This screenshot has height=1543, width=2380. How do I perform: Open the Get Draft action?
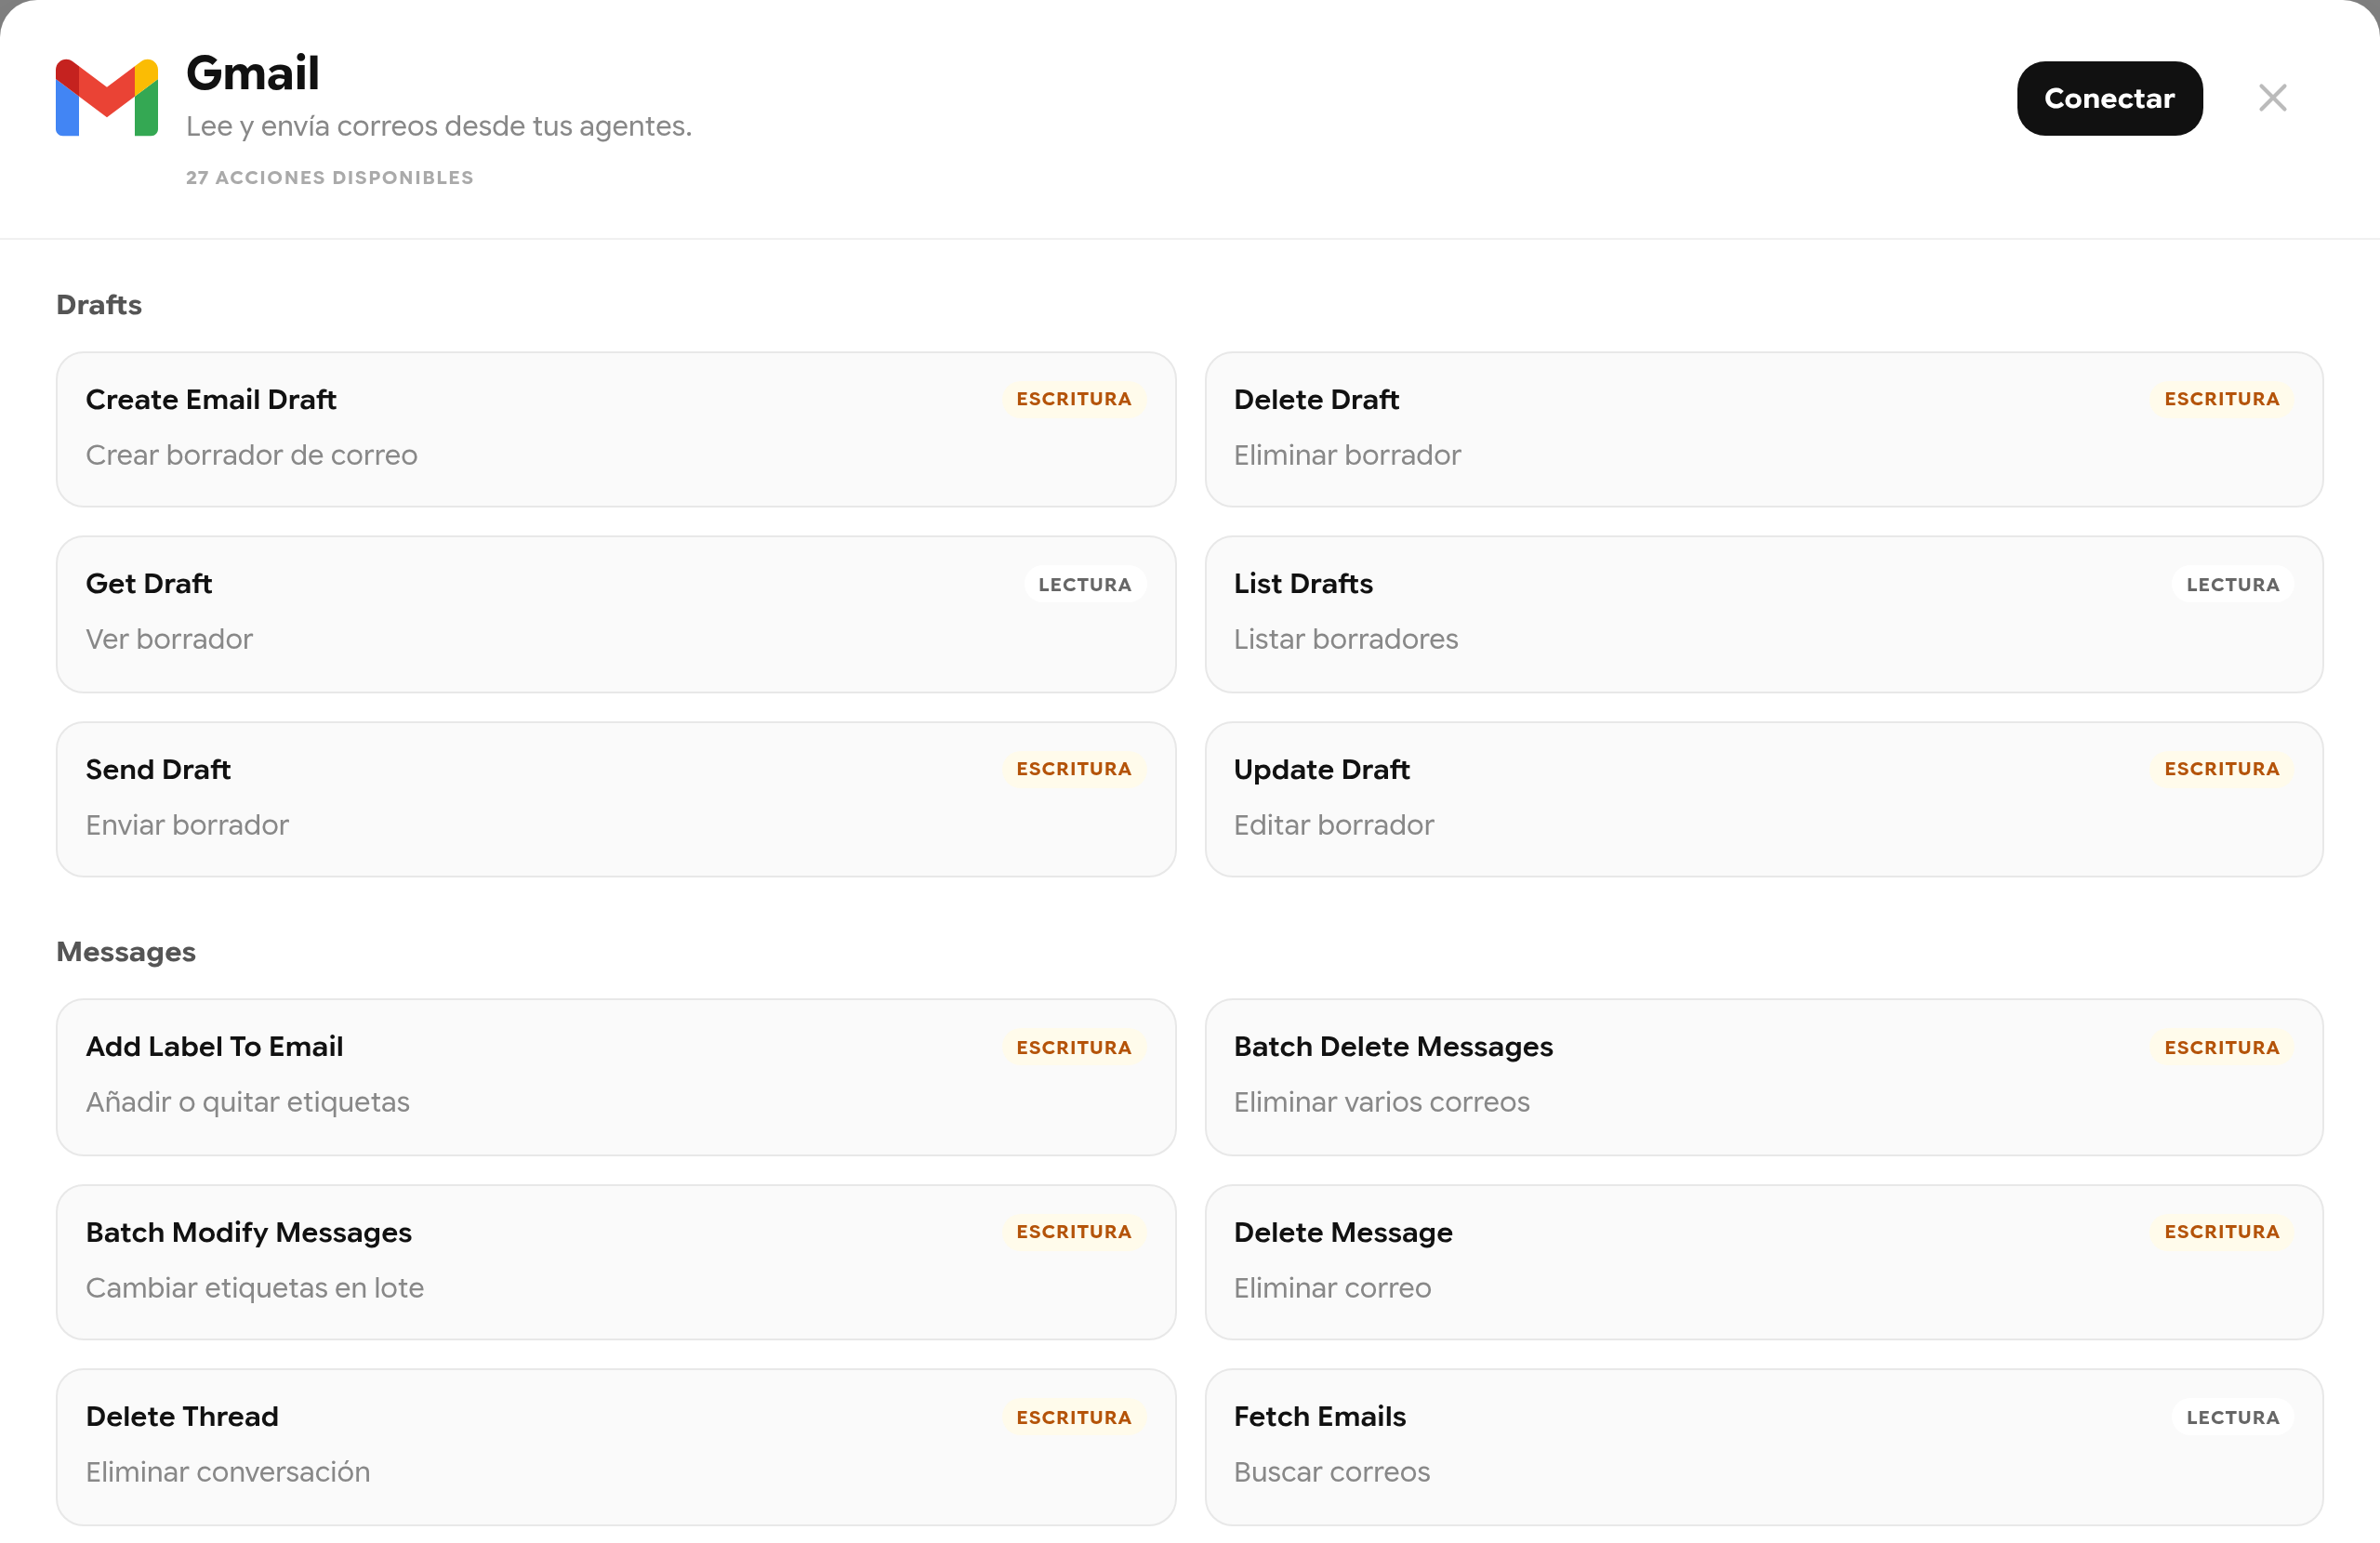point(616,614)
